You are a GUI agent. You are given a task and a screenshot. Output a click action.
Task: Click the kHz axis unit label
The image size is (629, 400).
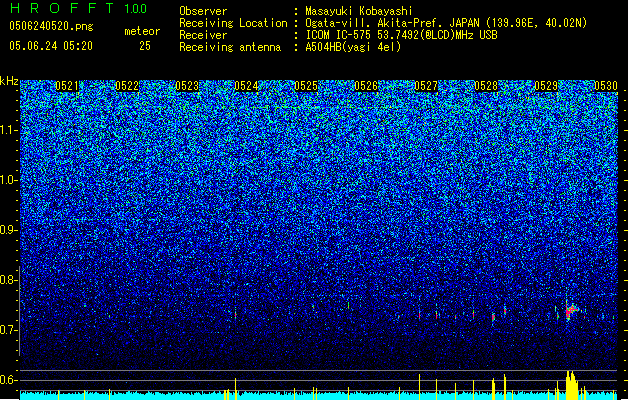9,81
